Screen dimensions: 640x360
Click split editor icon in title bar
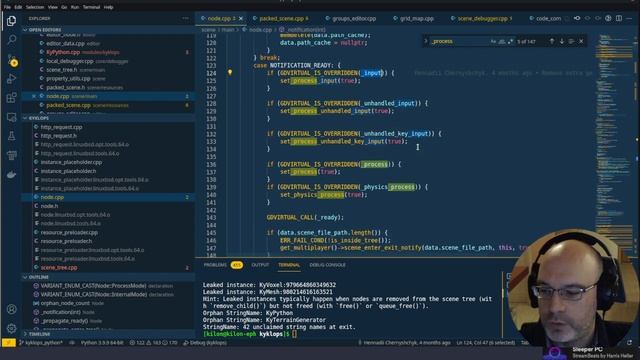pos(619,18)
